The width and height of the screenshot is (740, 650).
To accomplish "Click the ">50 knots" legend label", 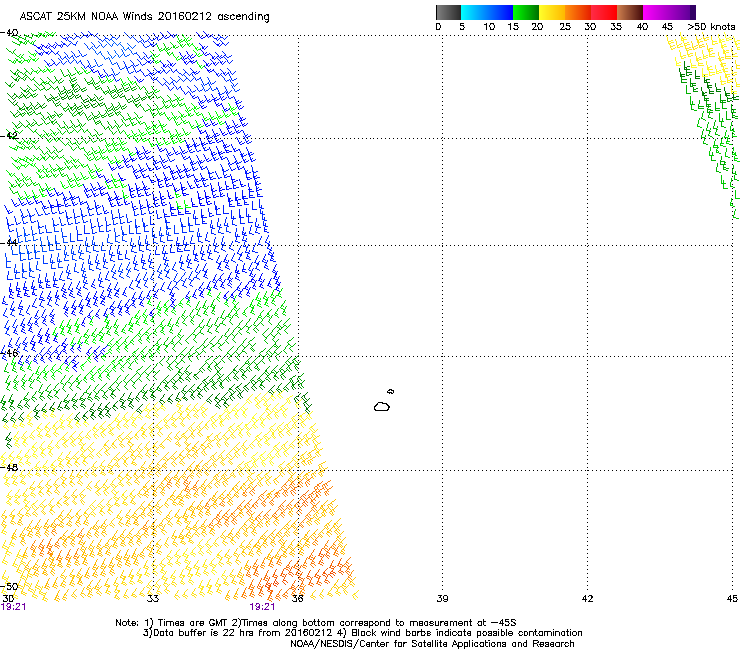I will tap(711, 27).
